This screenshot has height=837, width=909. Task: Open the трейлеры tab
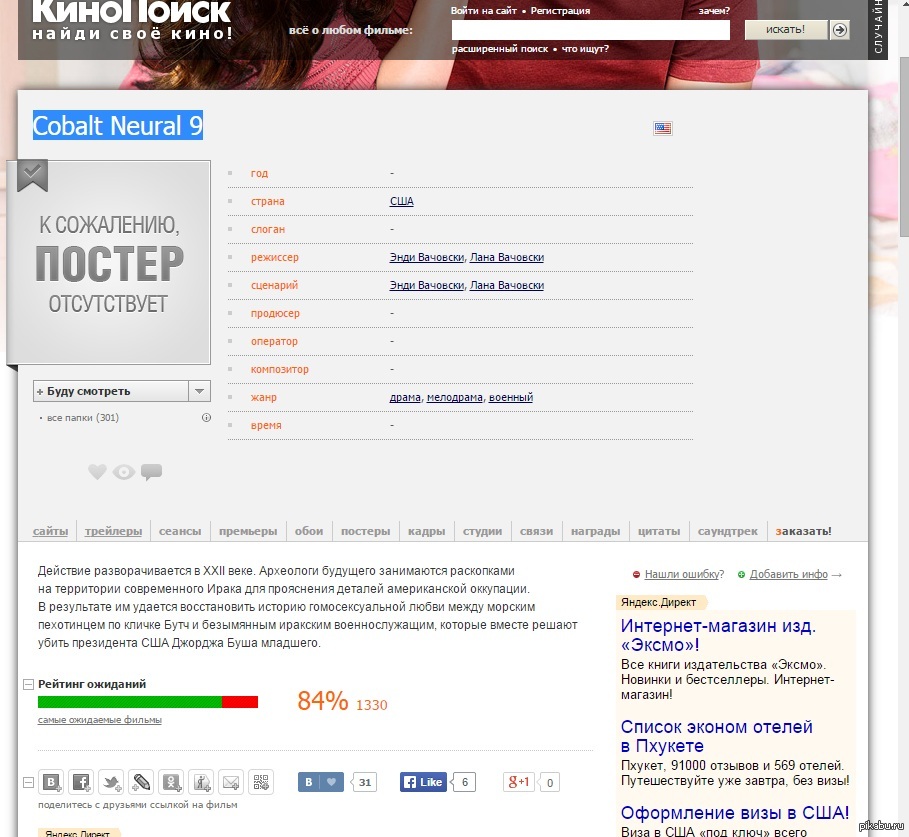113,531
